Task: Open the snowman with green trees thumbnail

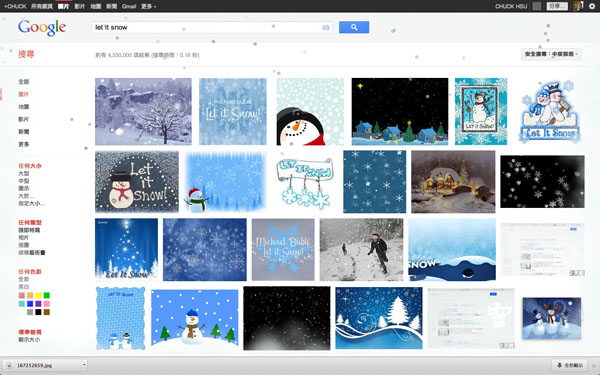Action: point(194,318)
